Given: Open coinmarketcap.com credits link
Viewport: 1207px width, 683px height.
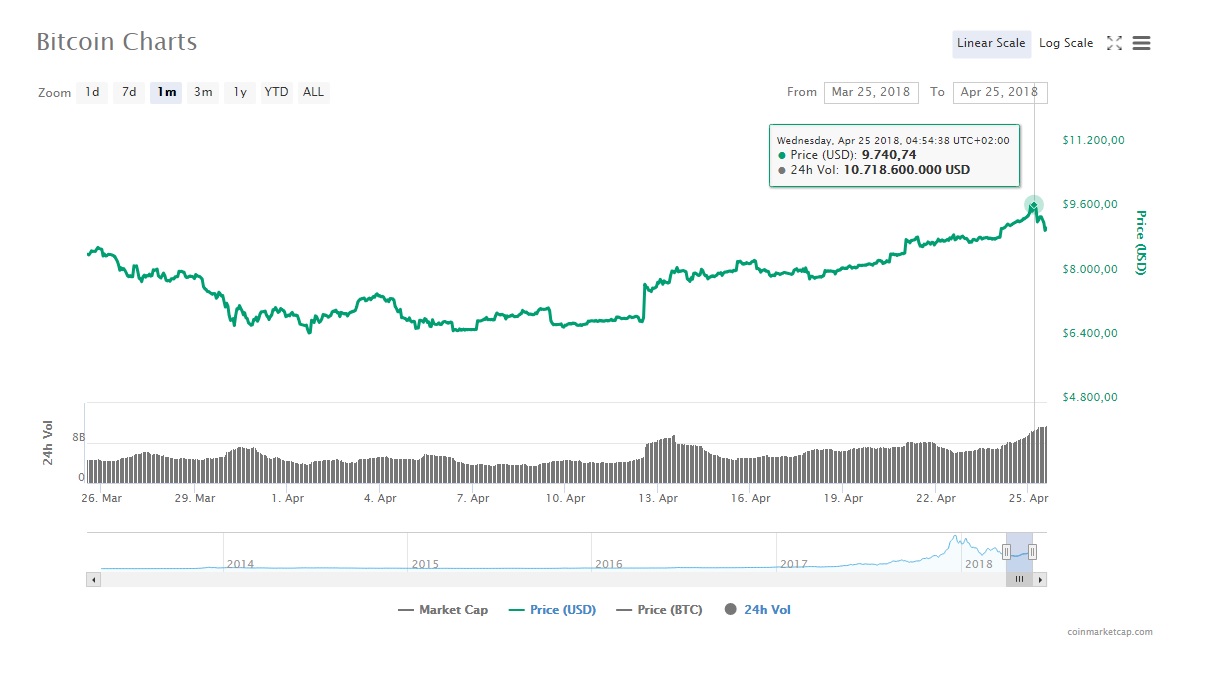Looking at the screenshot, I should tap(1109, 632).
